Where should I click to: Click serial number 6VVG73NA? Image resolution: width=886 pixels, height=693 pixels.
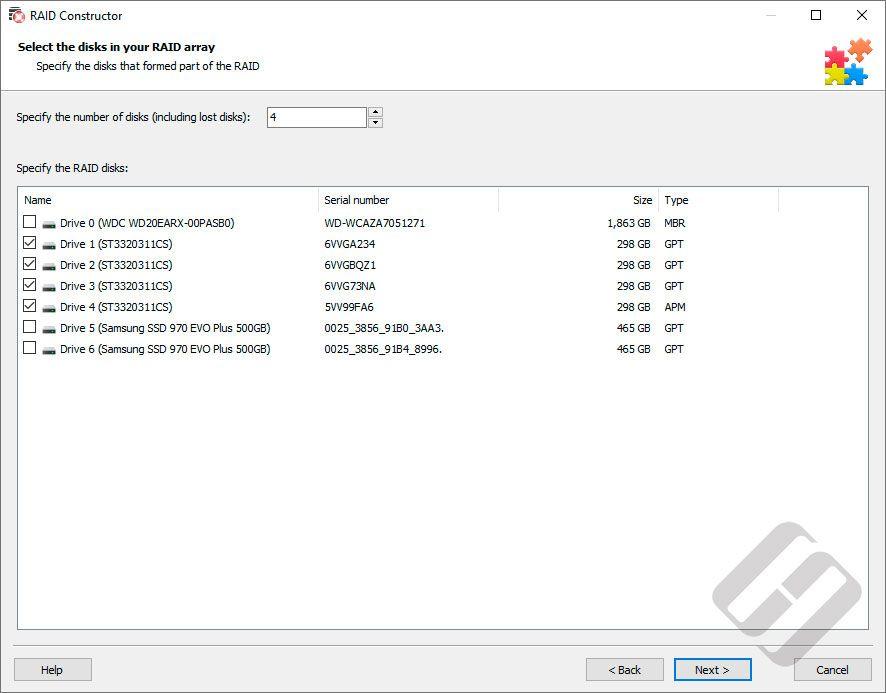coord(350,286)
